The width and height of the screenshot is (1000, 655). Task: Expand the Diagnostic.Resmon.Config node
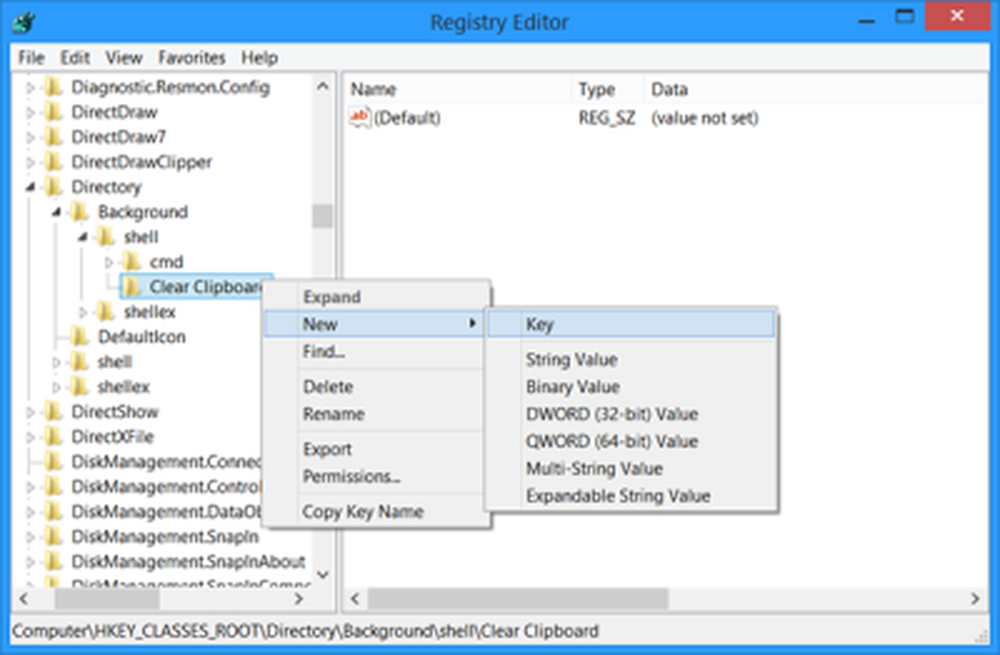[x=31, y=88]
